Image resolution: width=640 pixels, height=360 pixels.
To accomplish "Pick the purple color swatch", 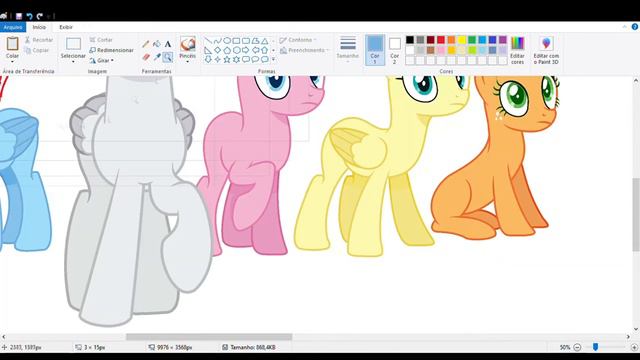I will [x=503, y=40].
